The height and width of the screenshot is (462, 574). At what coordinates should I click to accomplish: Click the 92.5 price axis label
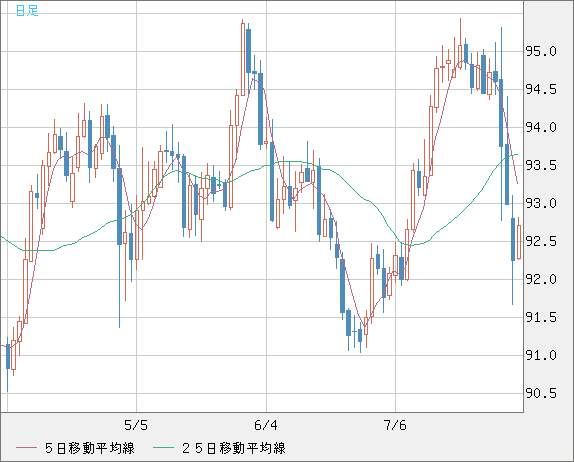[x=541, y=241]
